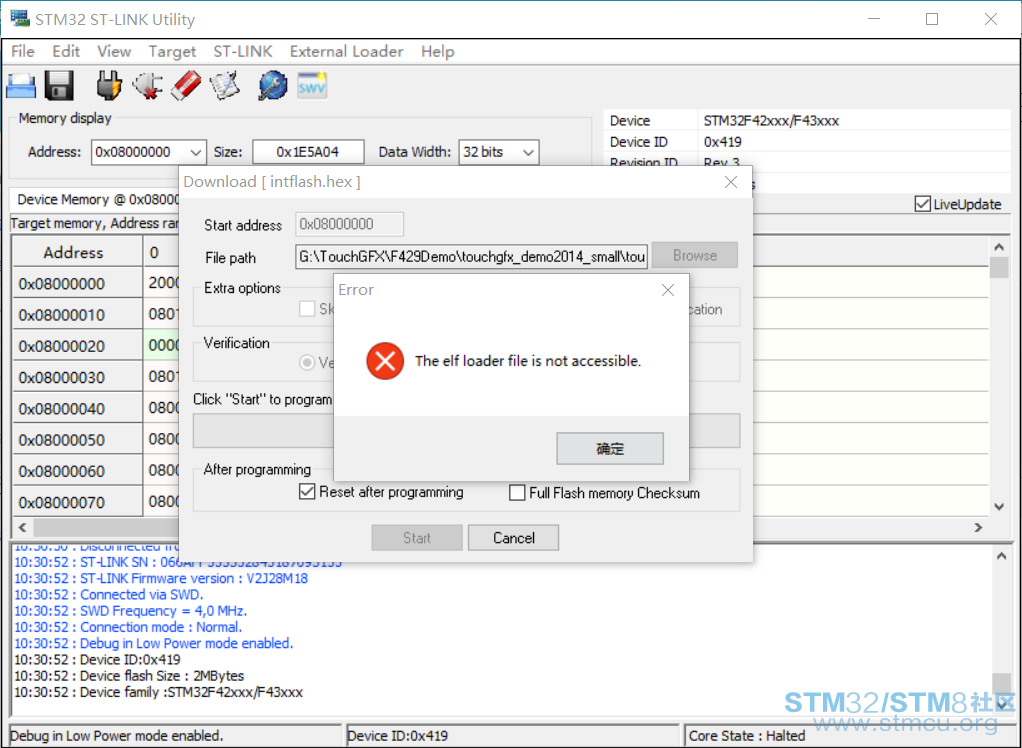Image resolution: width=1022 pixels, height=748 pixels.
Task: Open the ST-LINK menu
Action: tap(242, 51)
